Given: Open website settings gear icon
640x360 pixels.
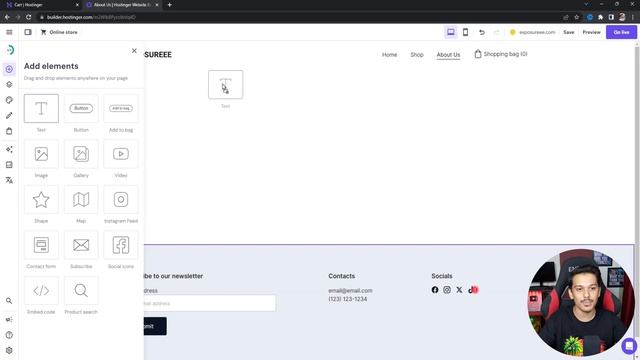Looking at the screenshot, I should (9, 351).
